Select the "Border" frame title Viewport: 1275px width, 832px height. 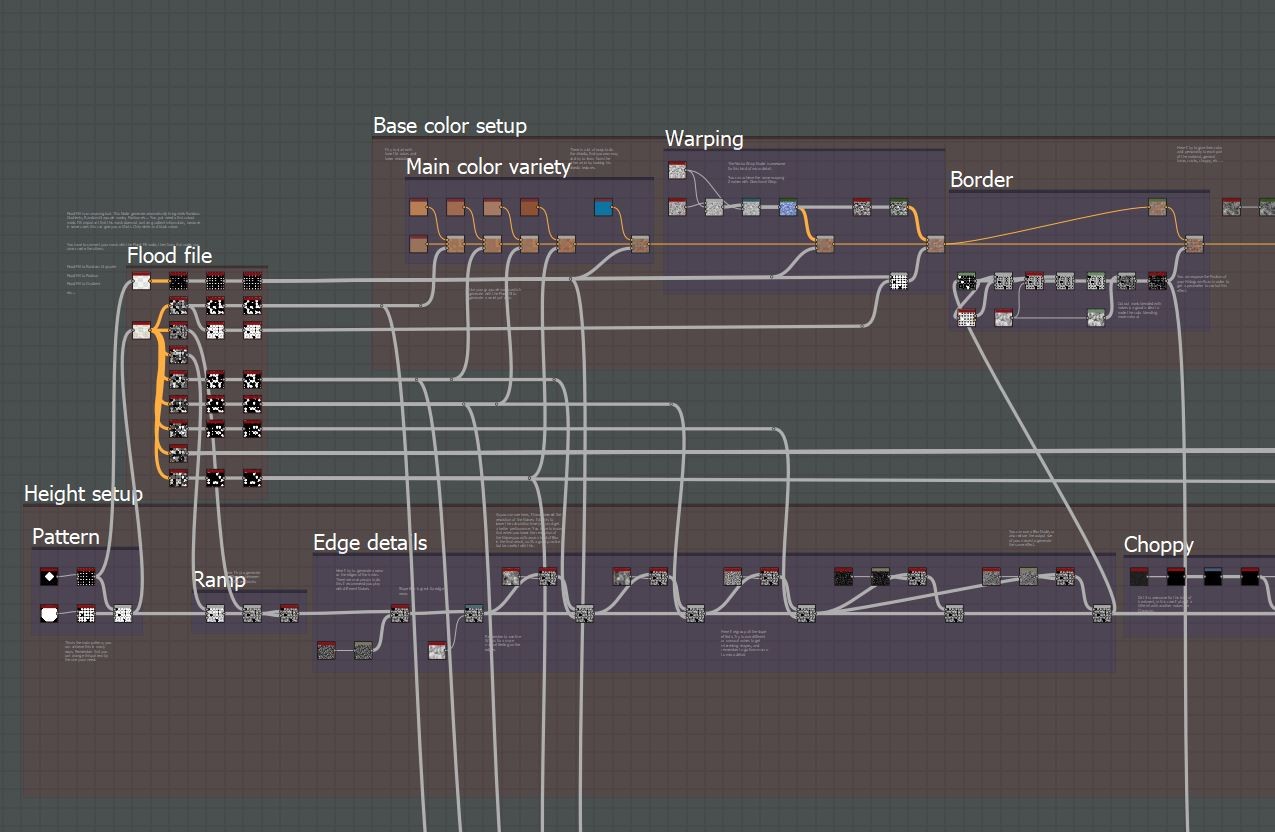click(981, 179)
